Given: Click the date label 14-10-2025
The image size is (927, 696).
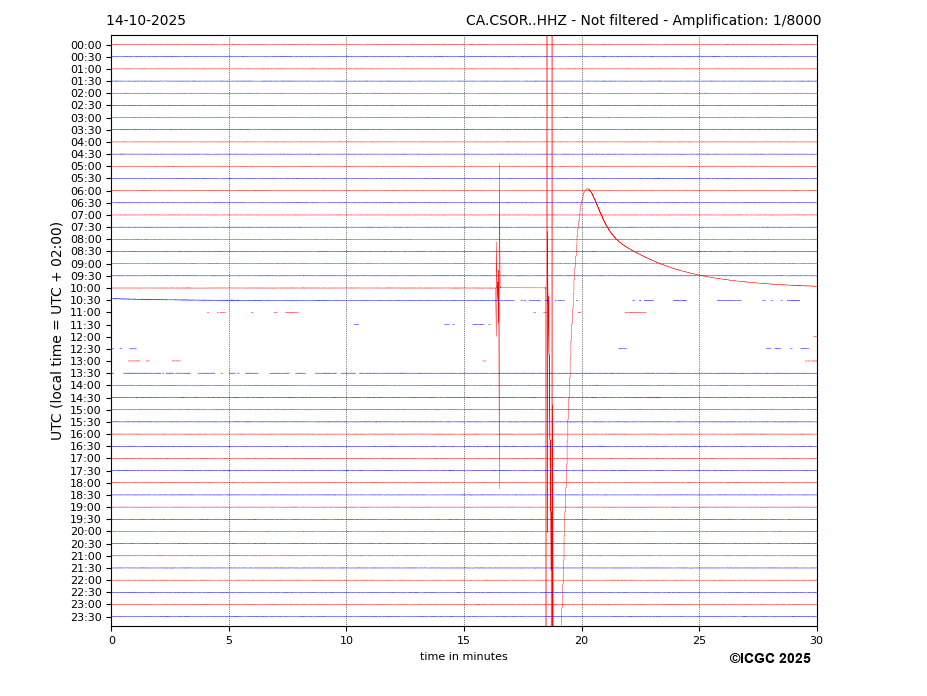Looking at the screenshot, I should [x=146, y=21].
